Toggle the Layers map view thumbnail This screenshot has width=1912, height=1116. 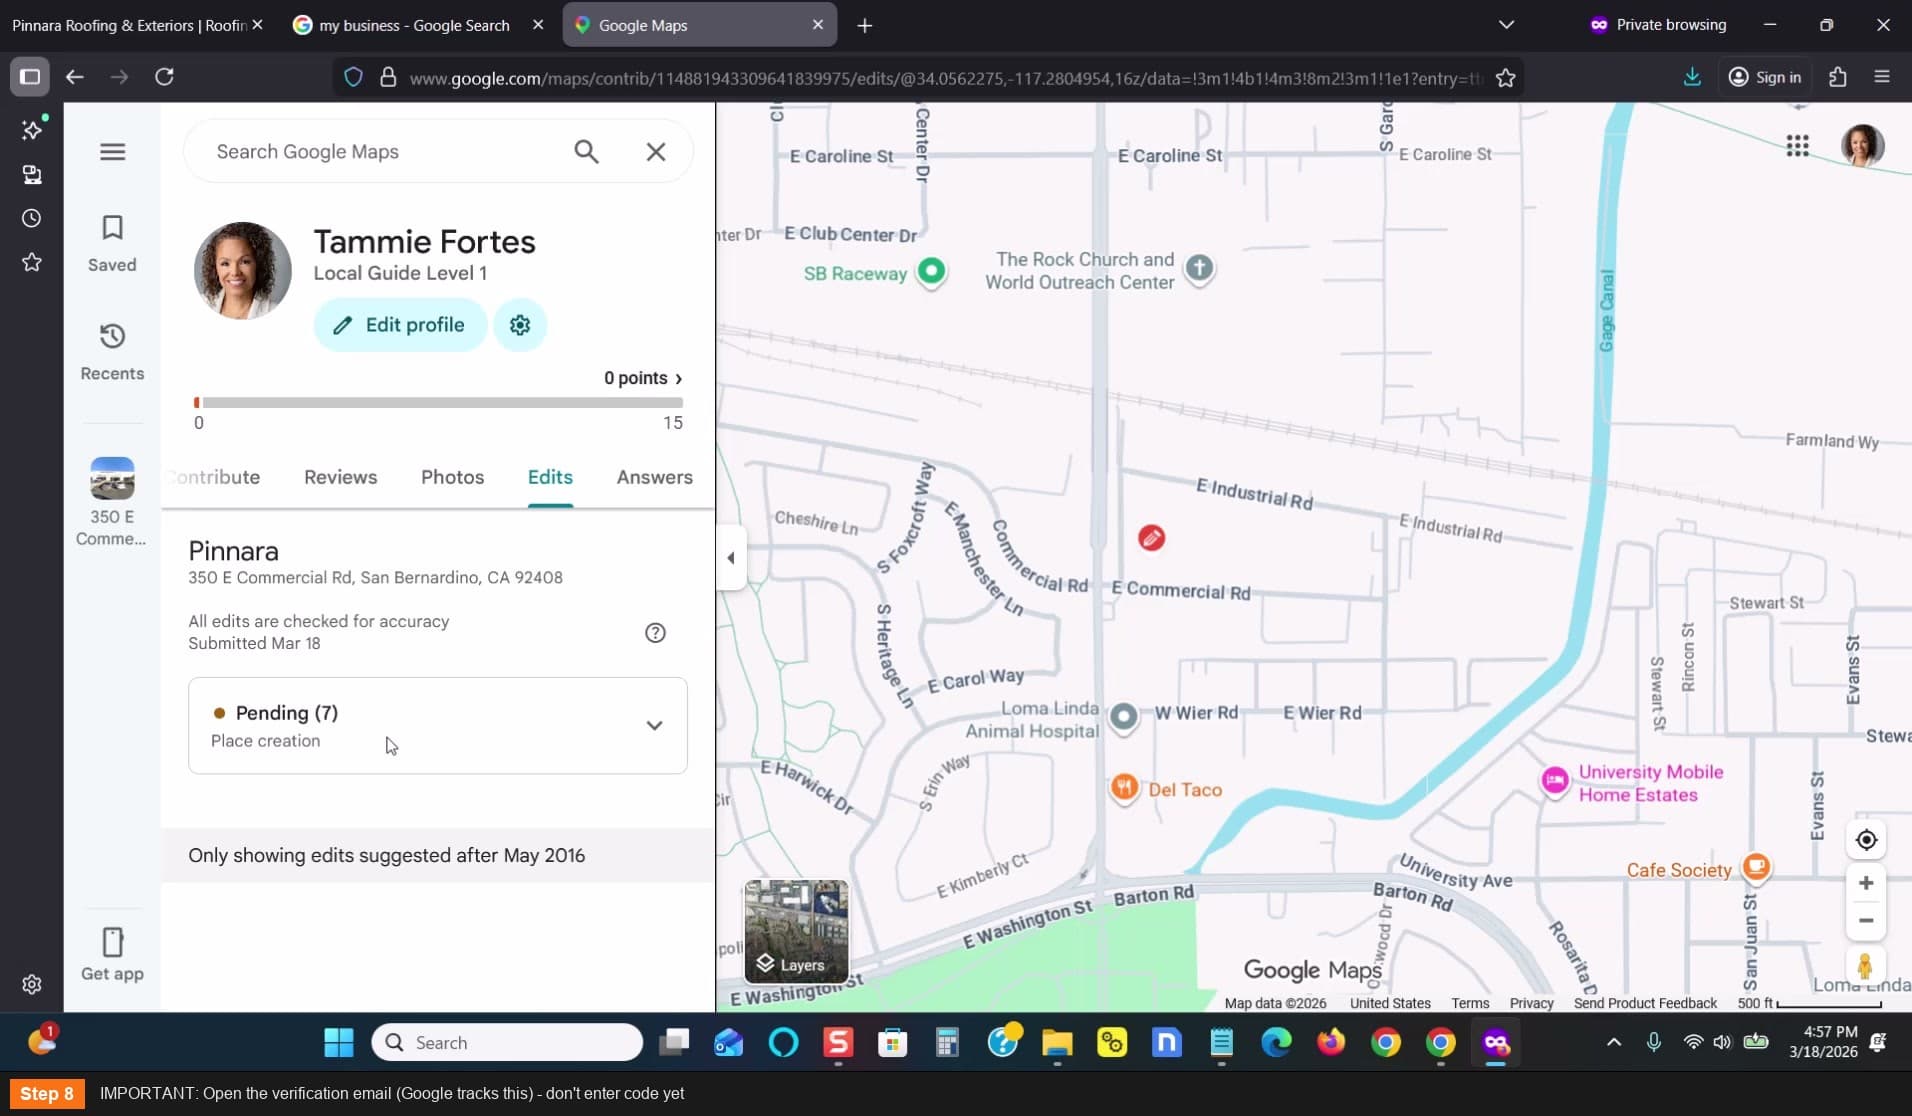click(x=797, y=932)
